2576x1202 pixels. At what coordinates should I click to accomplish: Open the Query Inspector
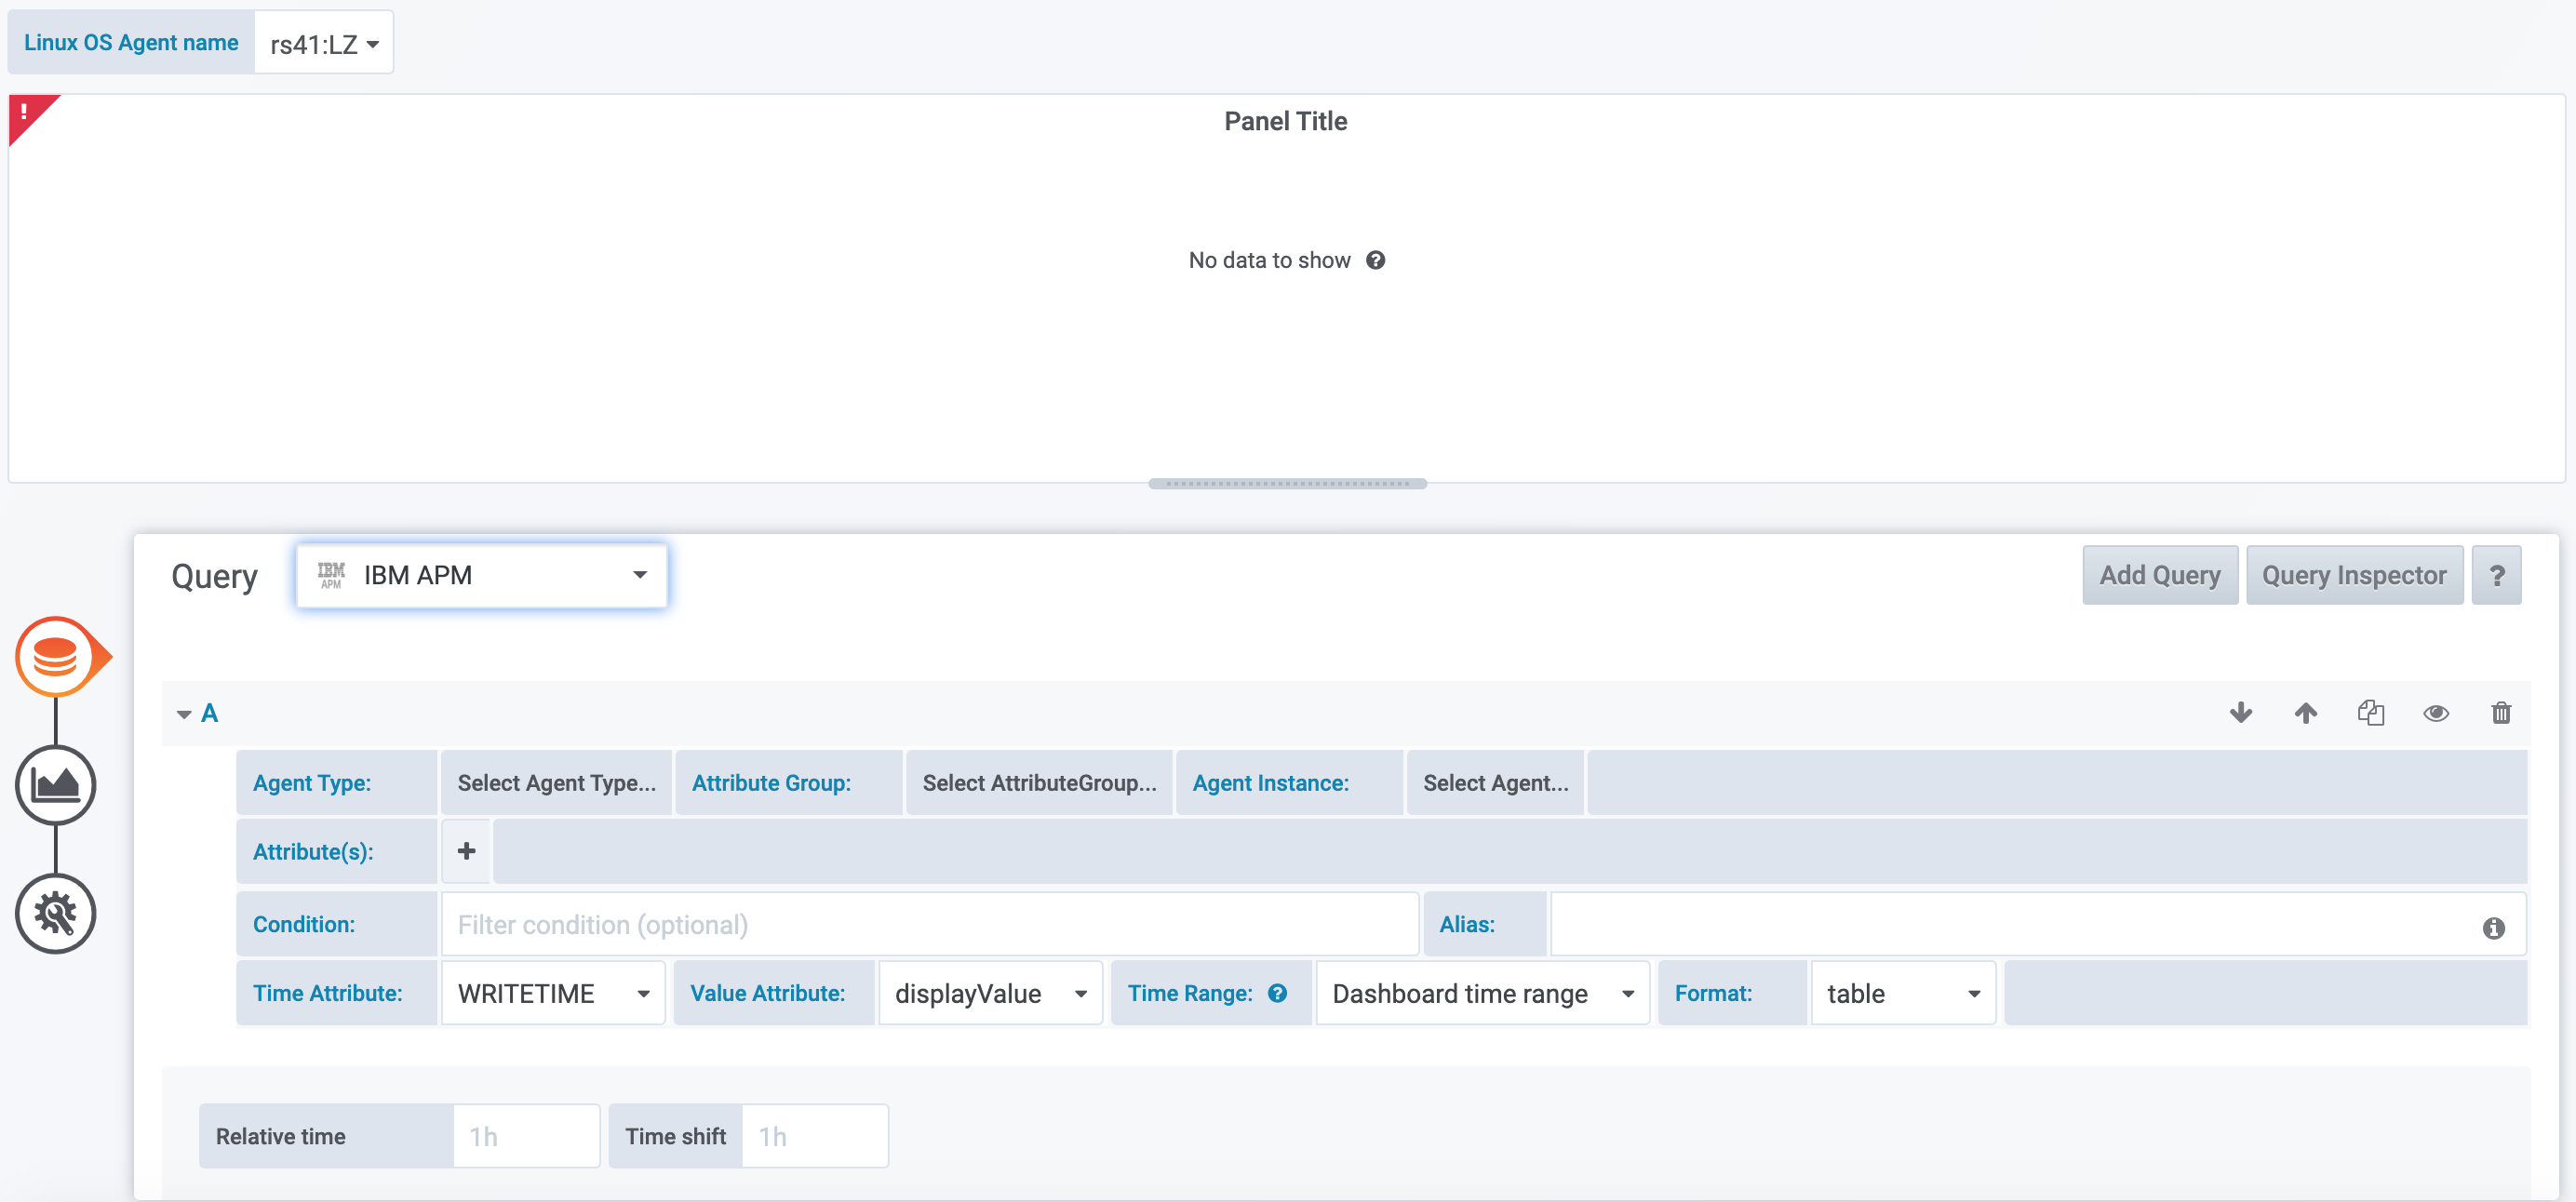pos(2353,575)
